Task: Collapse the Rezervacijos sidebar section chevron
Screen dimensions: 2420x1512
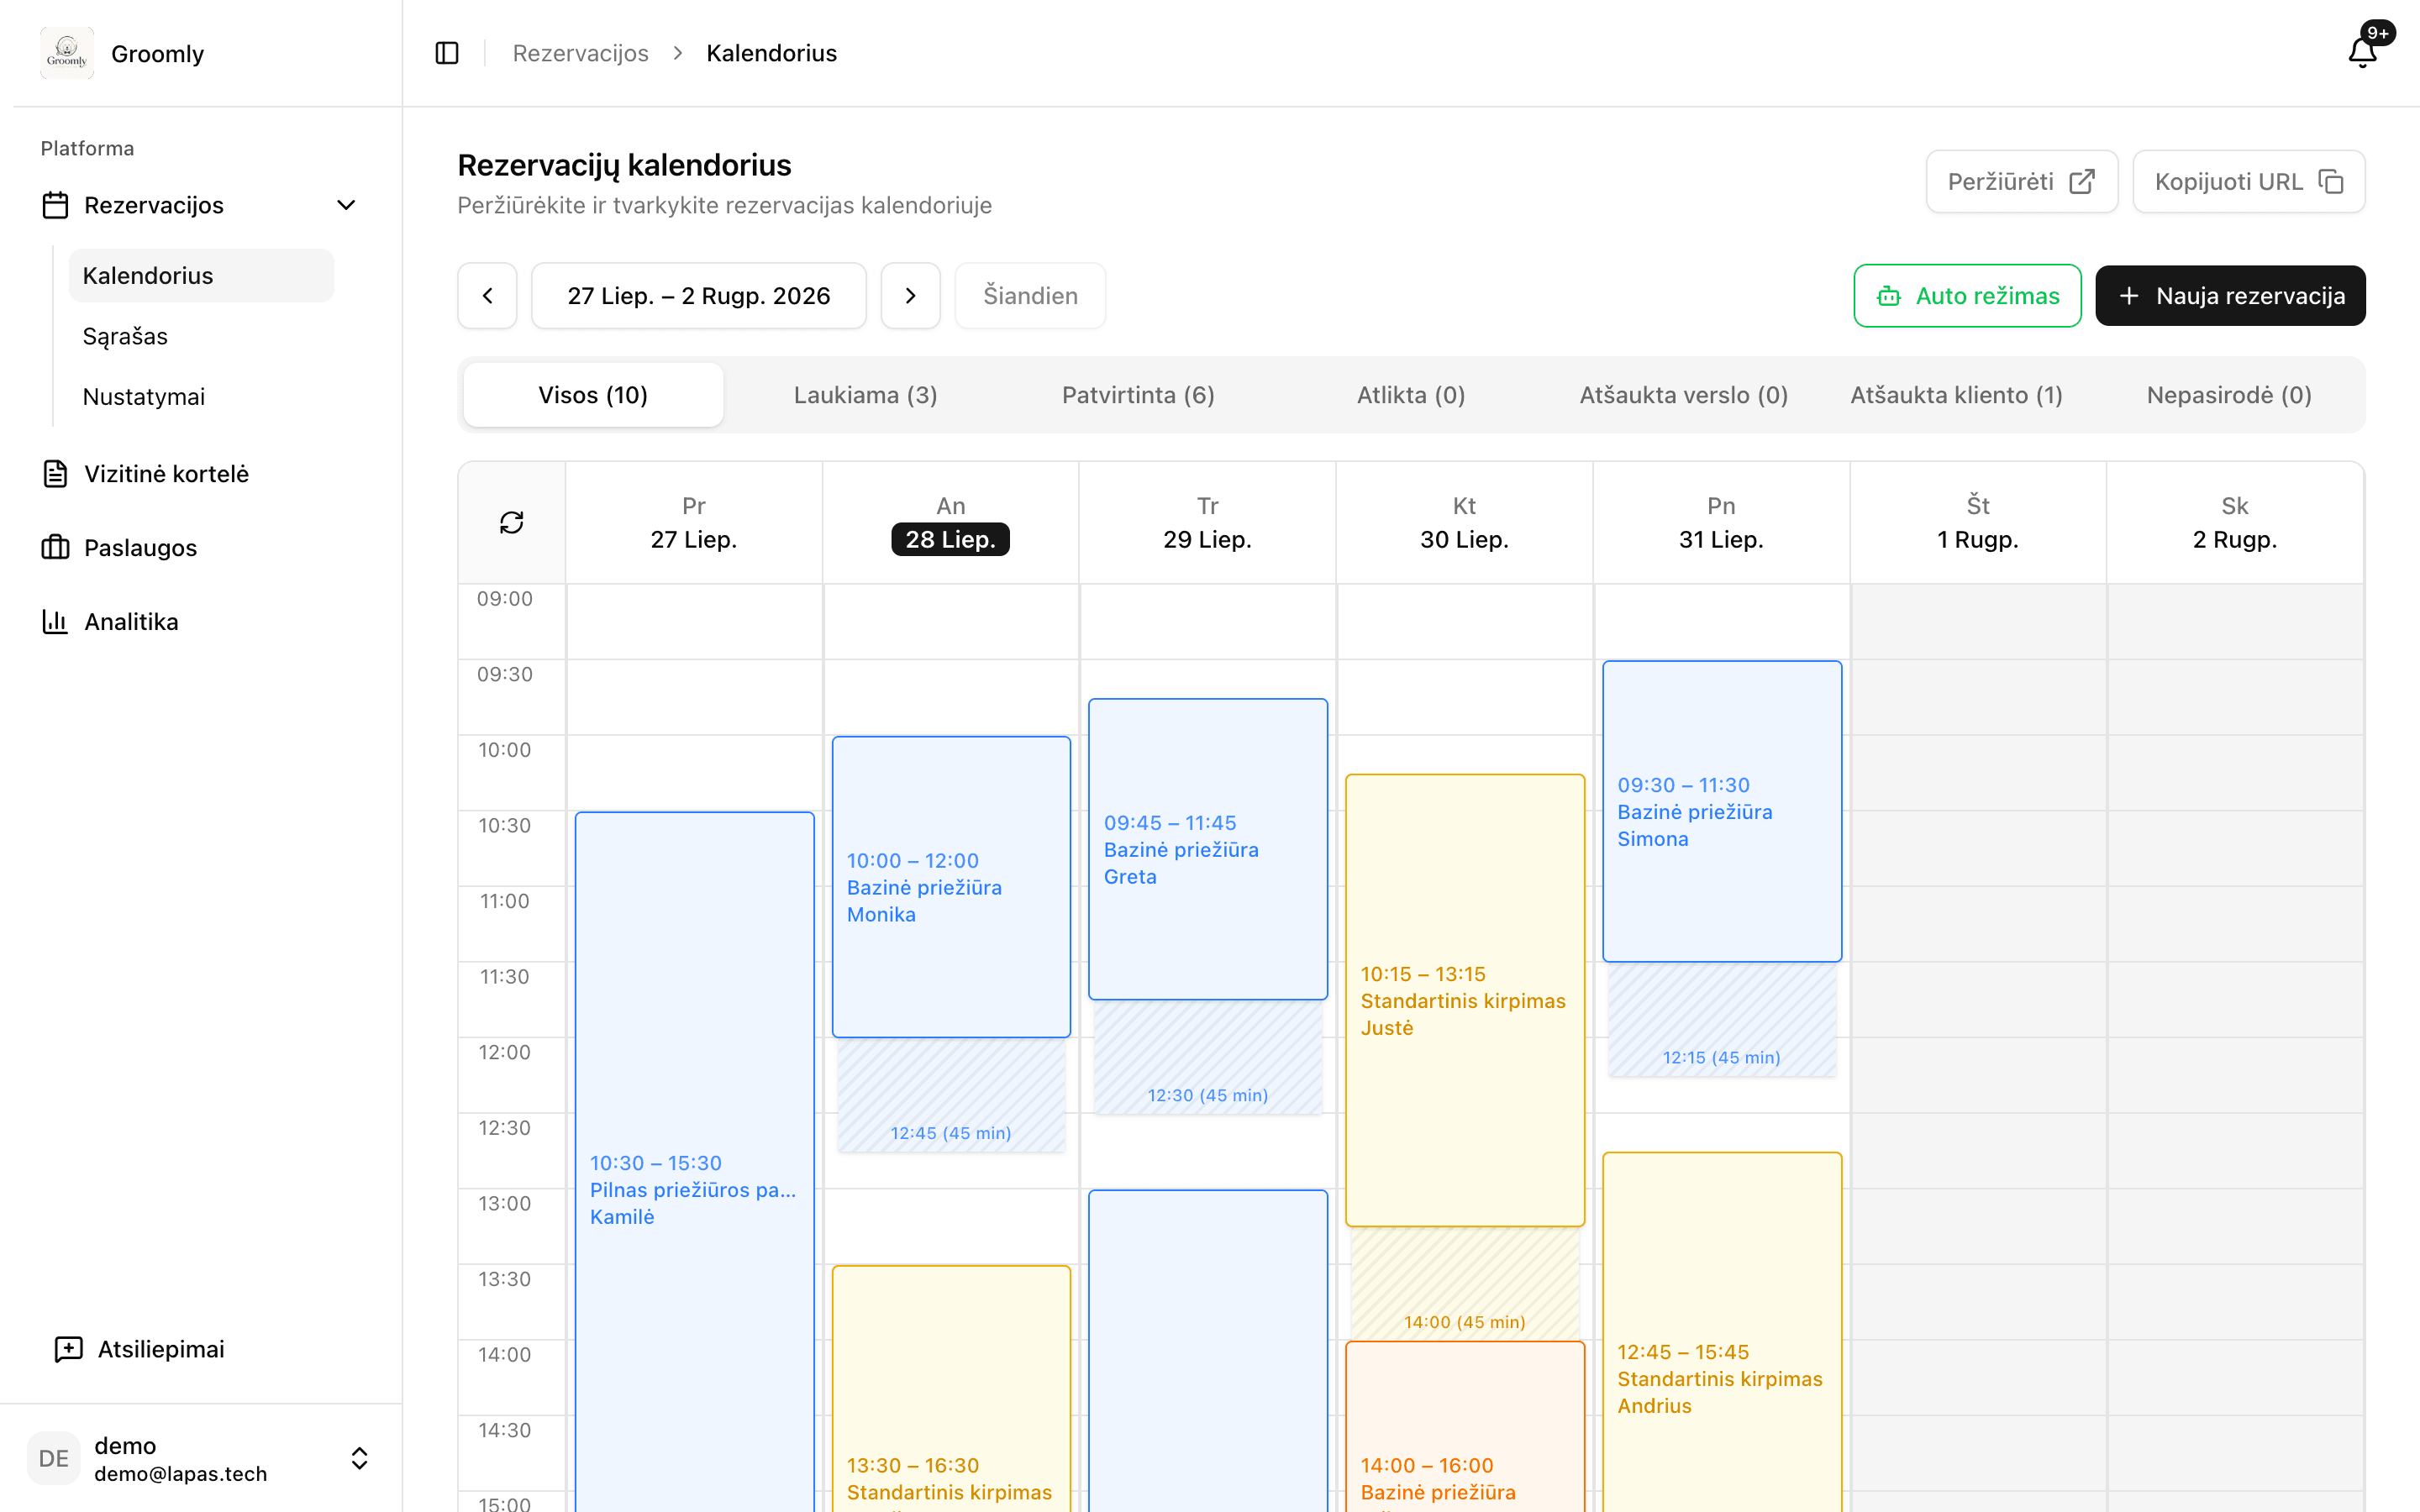Action: (x=346, y=205)
